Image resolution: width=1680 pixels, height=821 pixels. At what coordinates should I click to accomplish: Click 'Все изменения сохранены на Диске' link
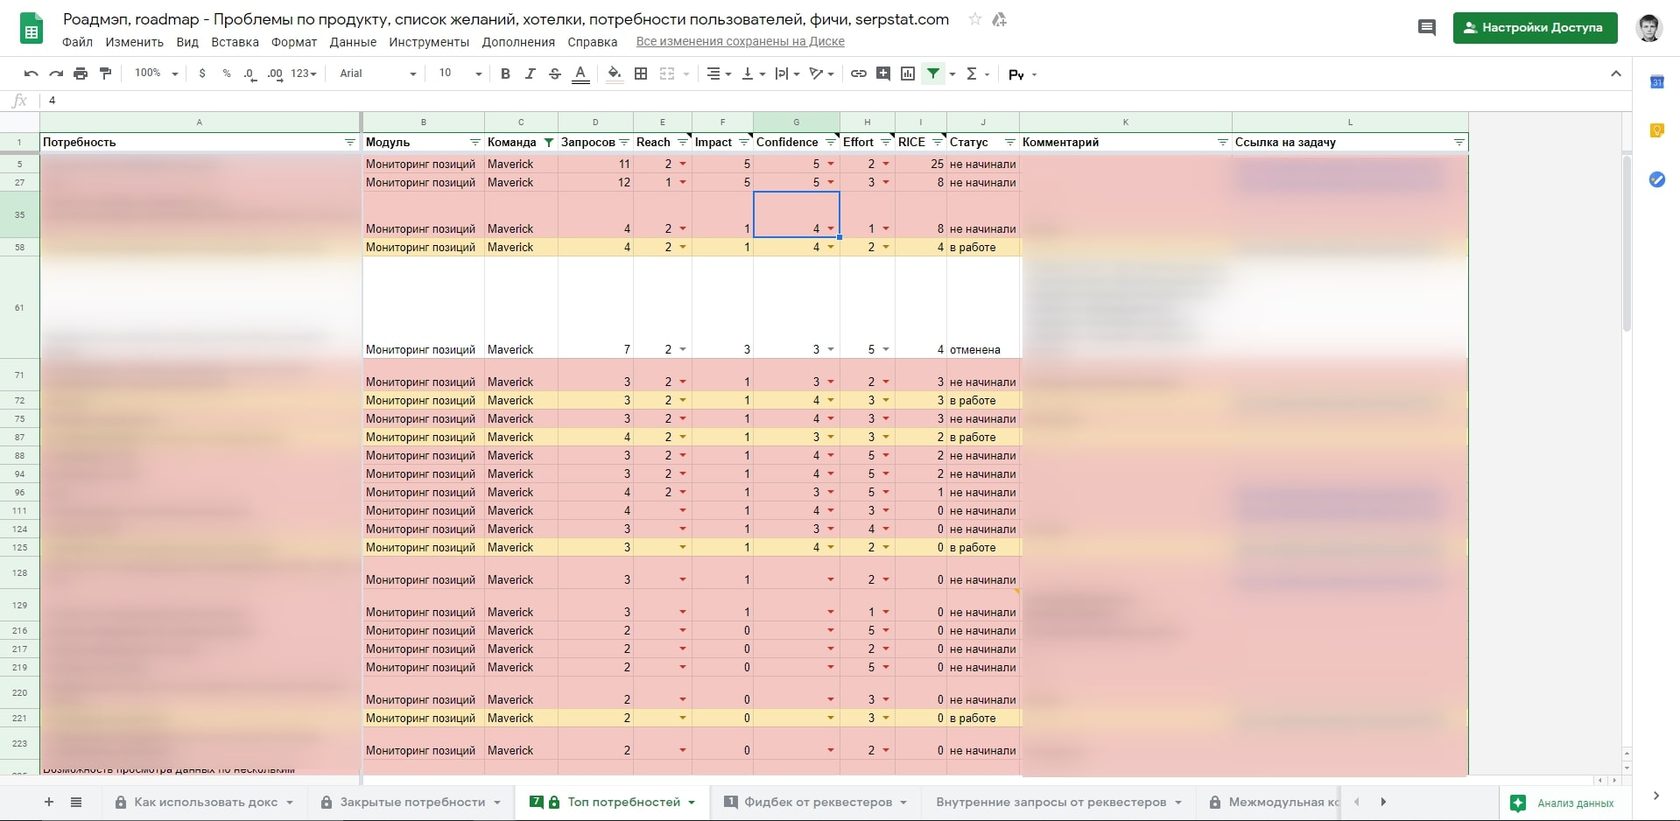740,42
